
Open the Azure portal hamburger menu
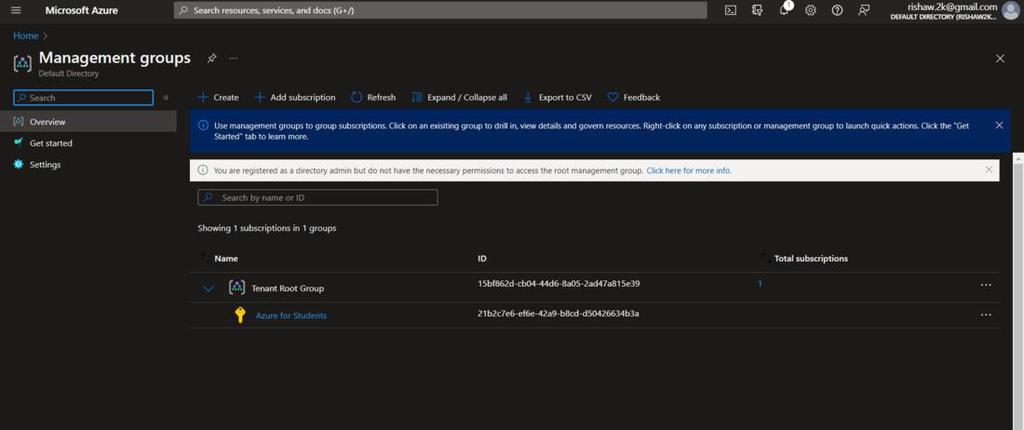(16, 10)
